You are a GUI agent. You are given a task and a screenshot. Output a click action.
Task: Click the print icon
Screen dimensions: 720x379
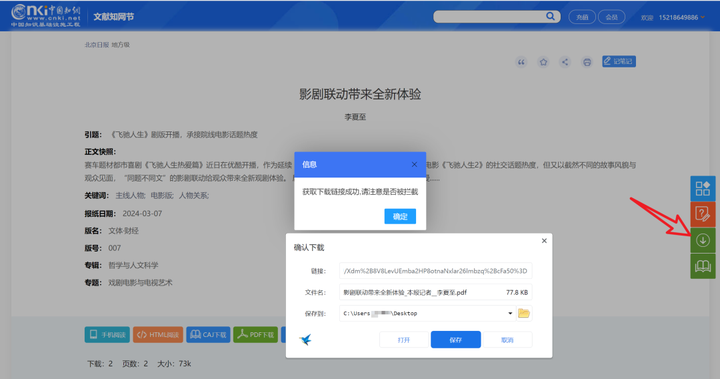tap(587, 62)
